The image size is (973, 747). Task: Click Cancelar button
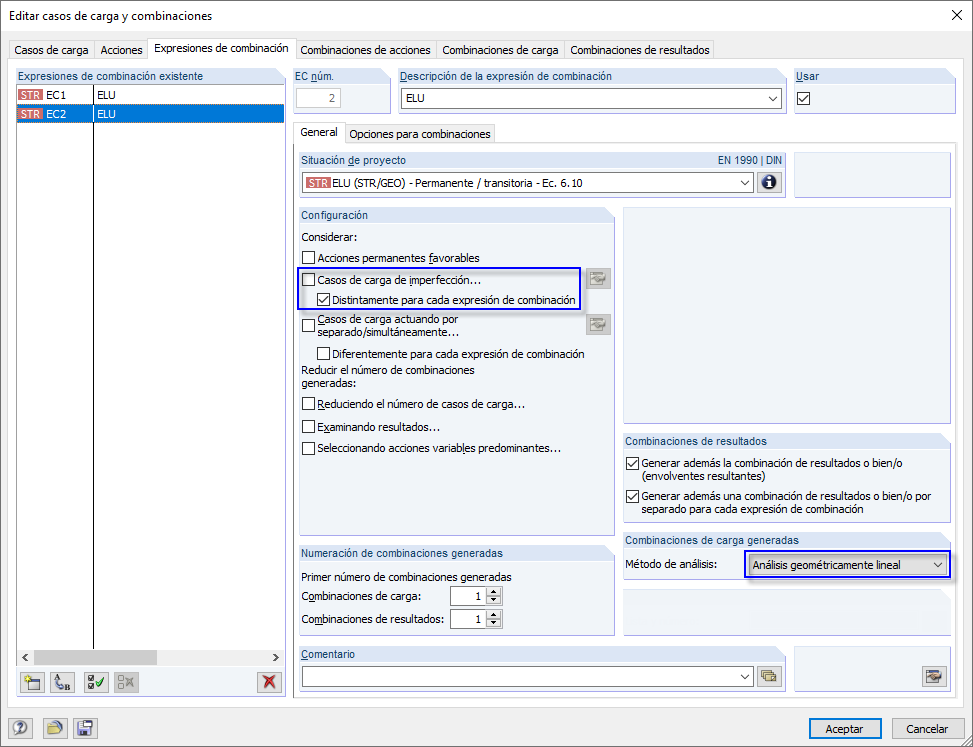(x=927, y=729)
